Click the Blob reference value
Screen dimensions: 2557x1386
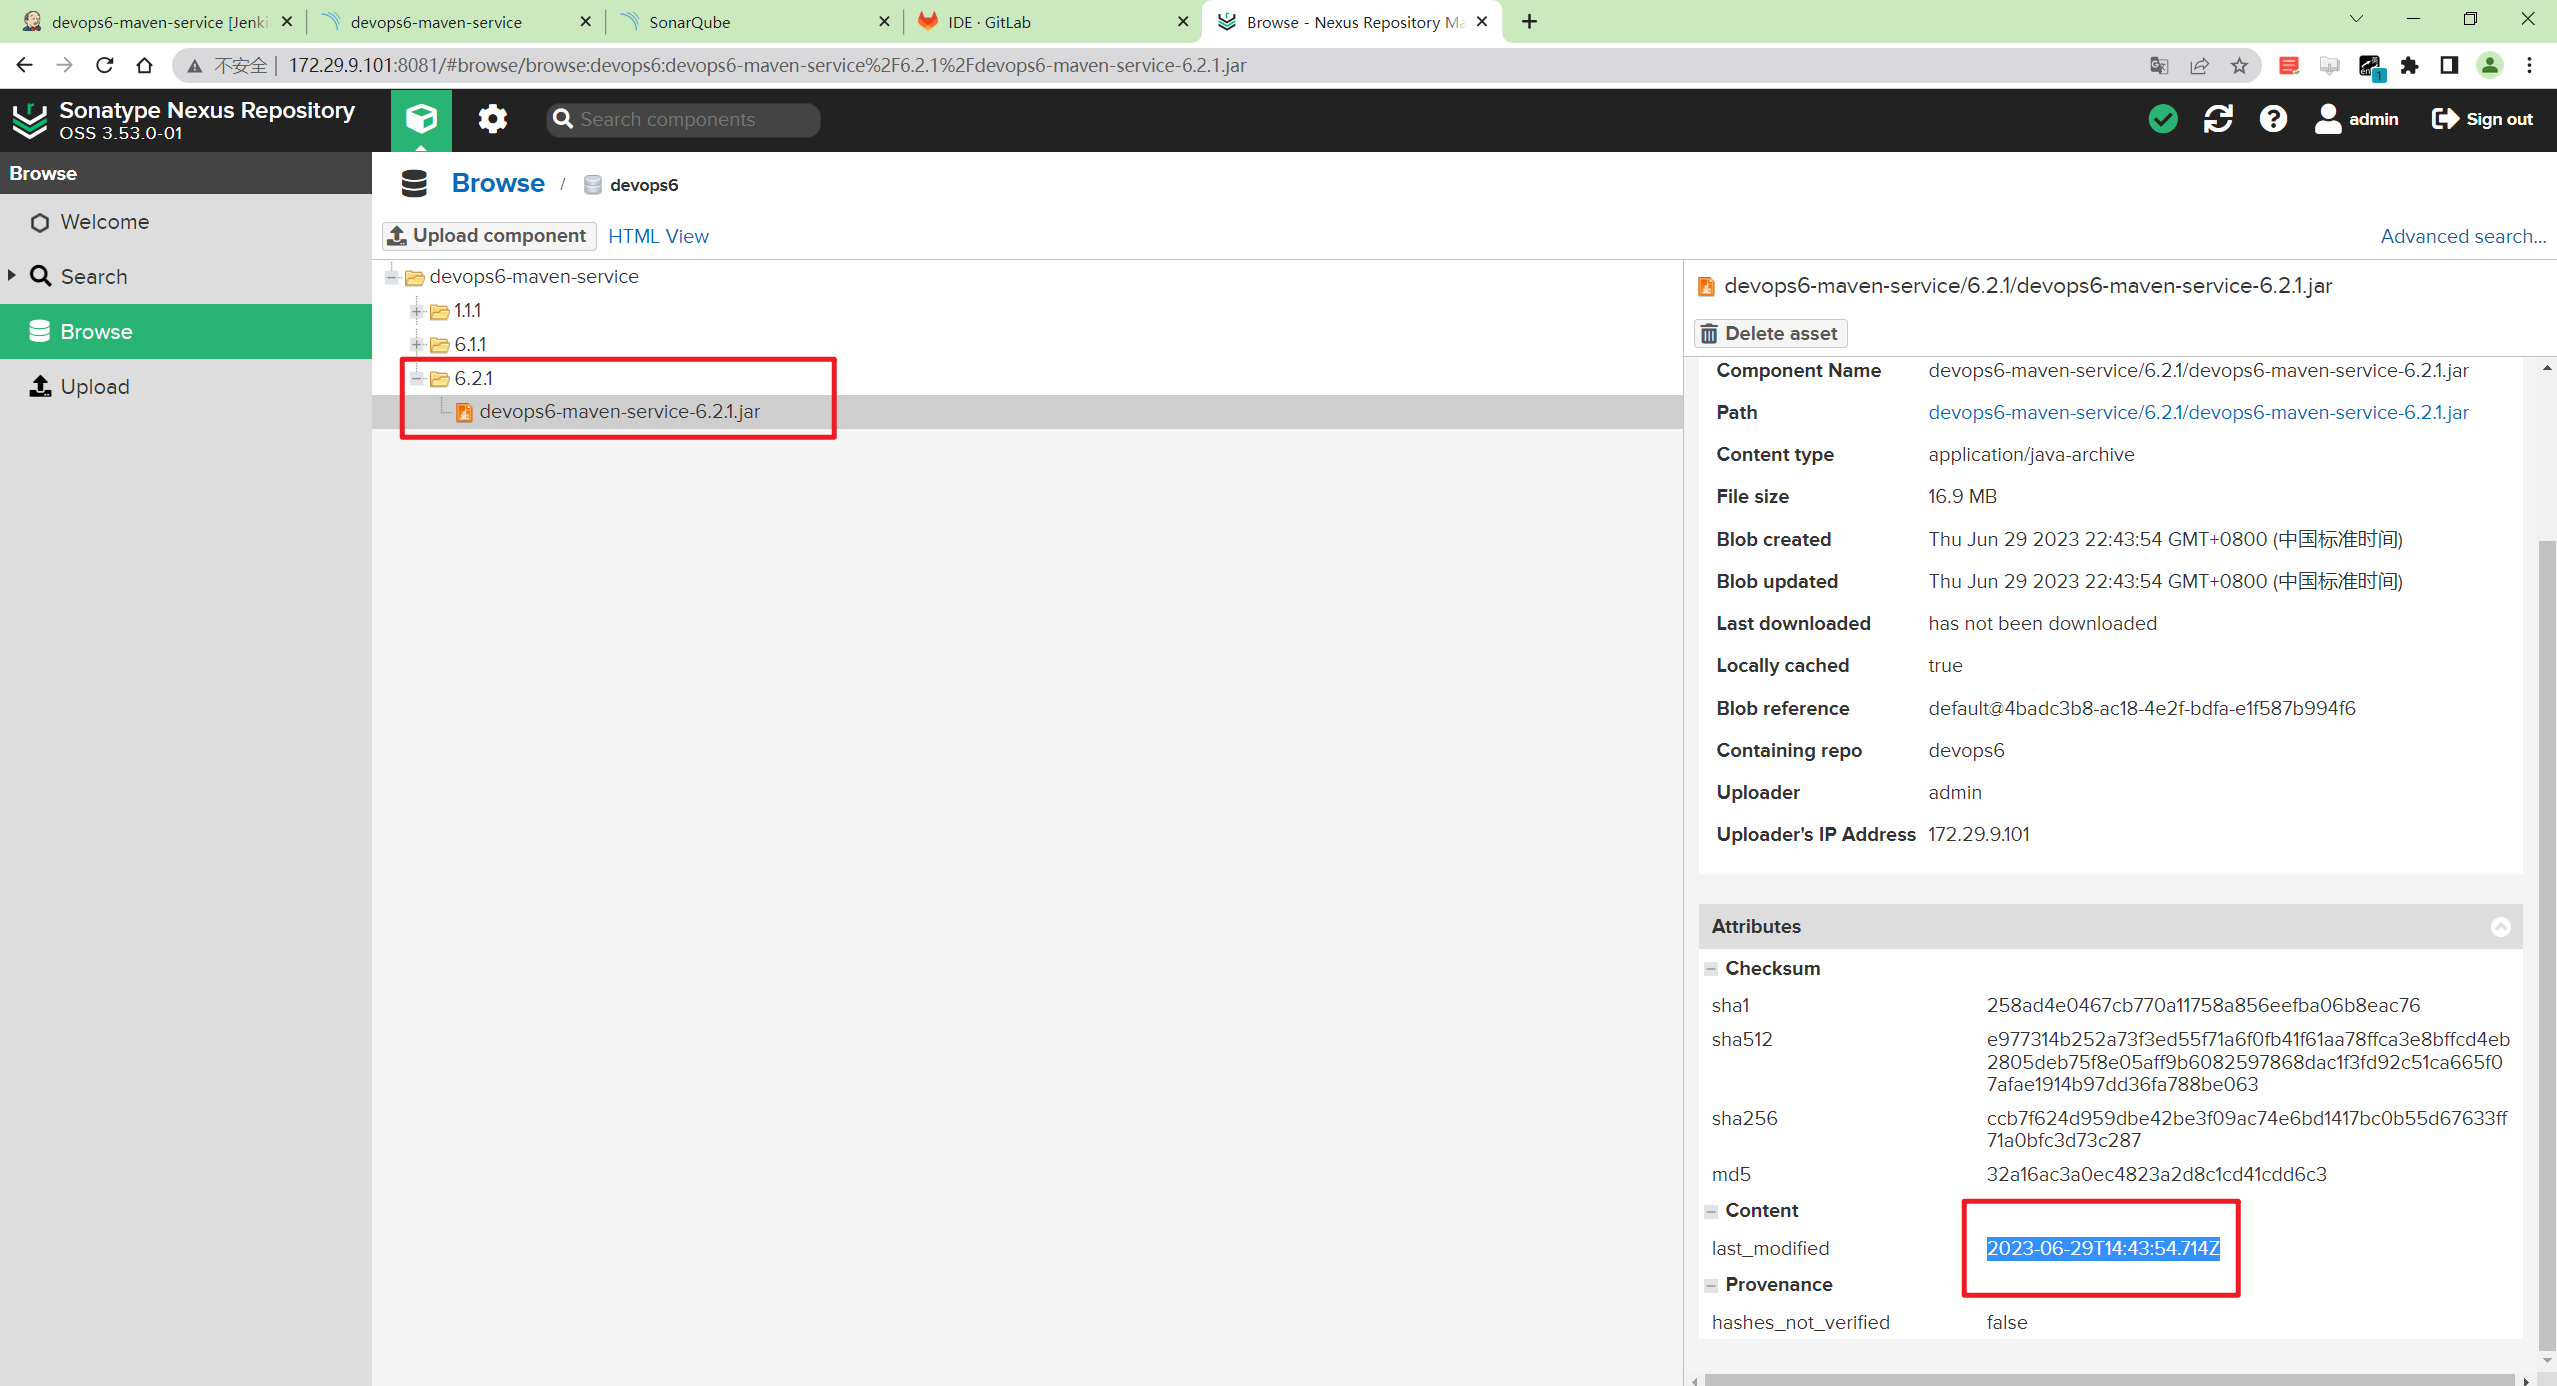[2141, 708]
